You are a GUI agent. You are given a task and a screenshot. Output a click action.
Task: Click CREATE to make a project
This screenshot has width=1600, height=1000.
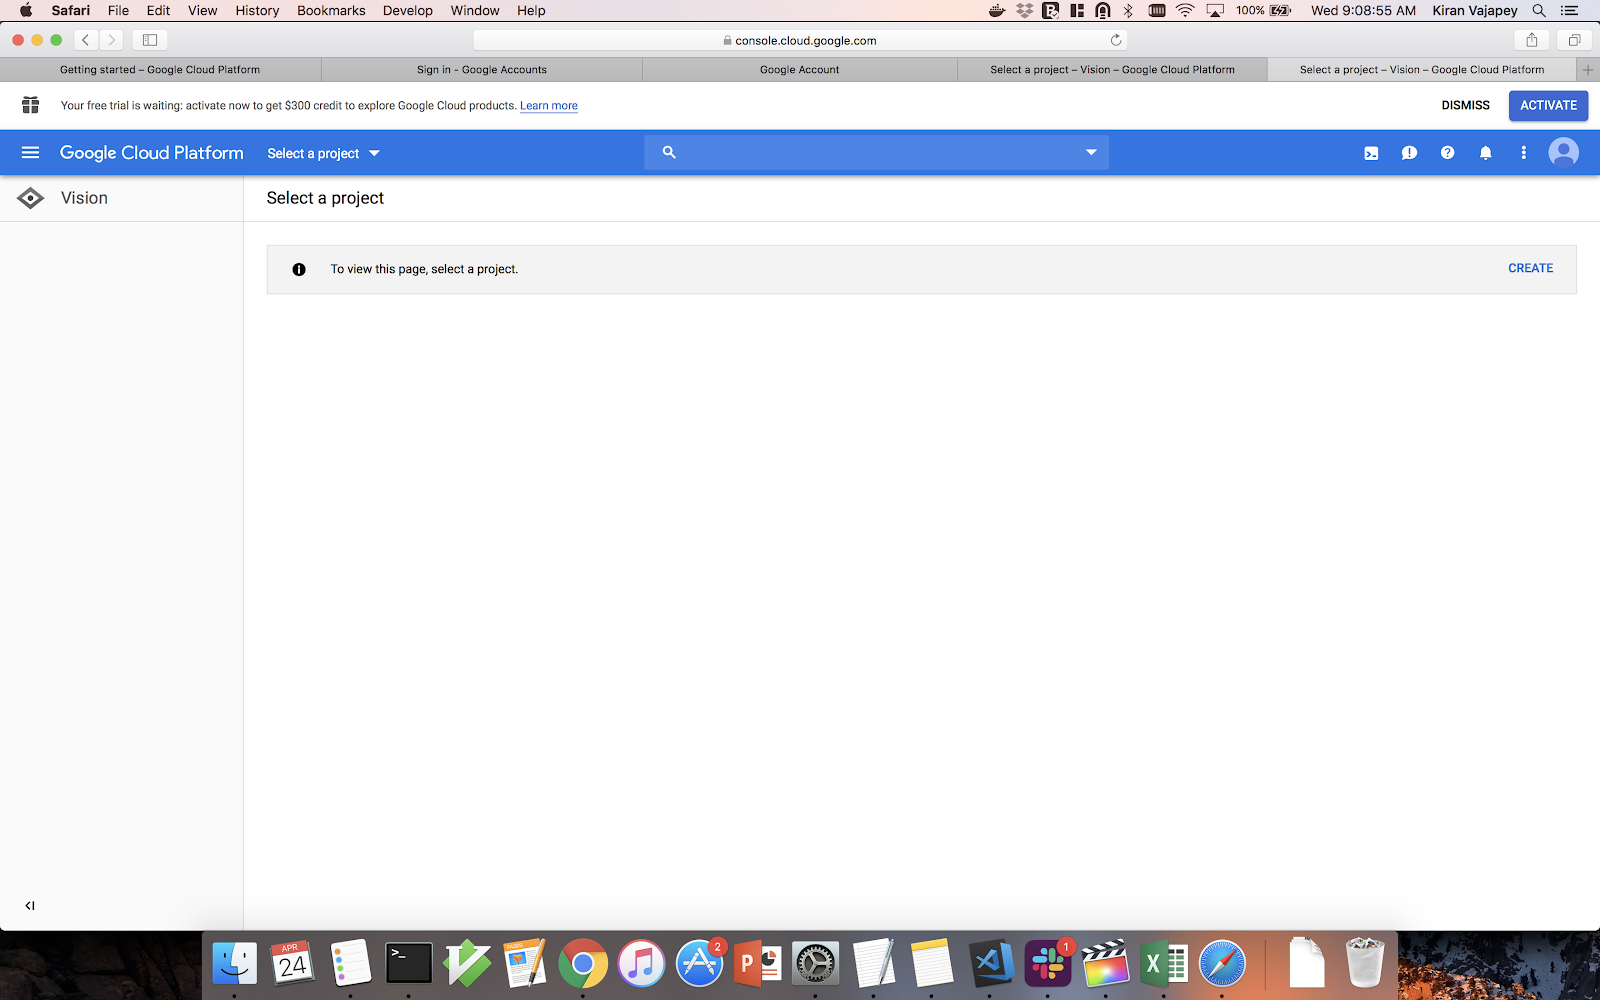point(1530,268)
